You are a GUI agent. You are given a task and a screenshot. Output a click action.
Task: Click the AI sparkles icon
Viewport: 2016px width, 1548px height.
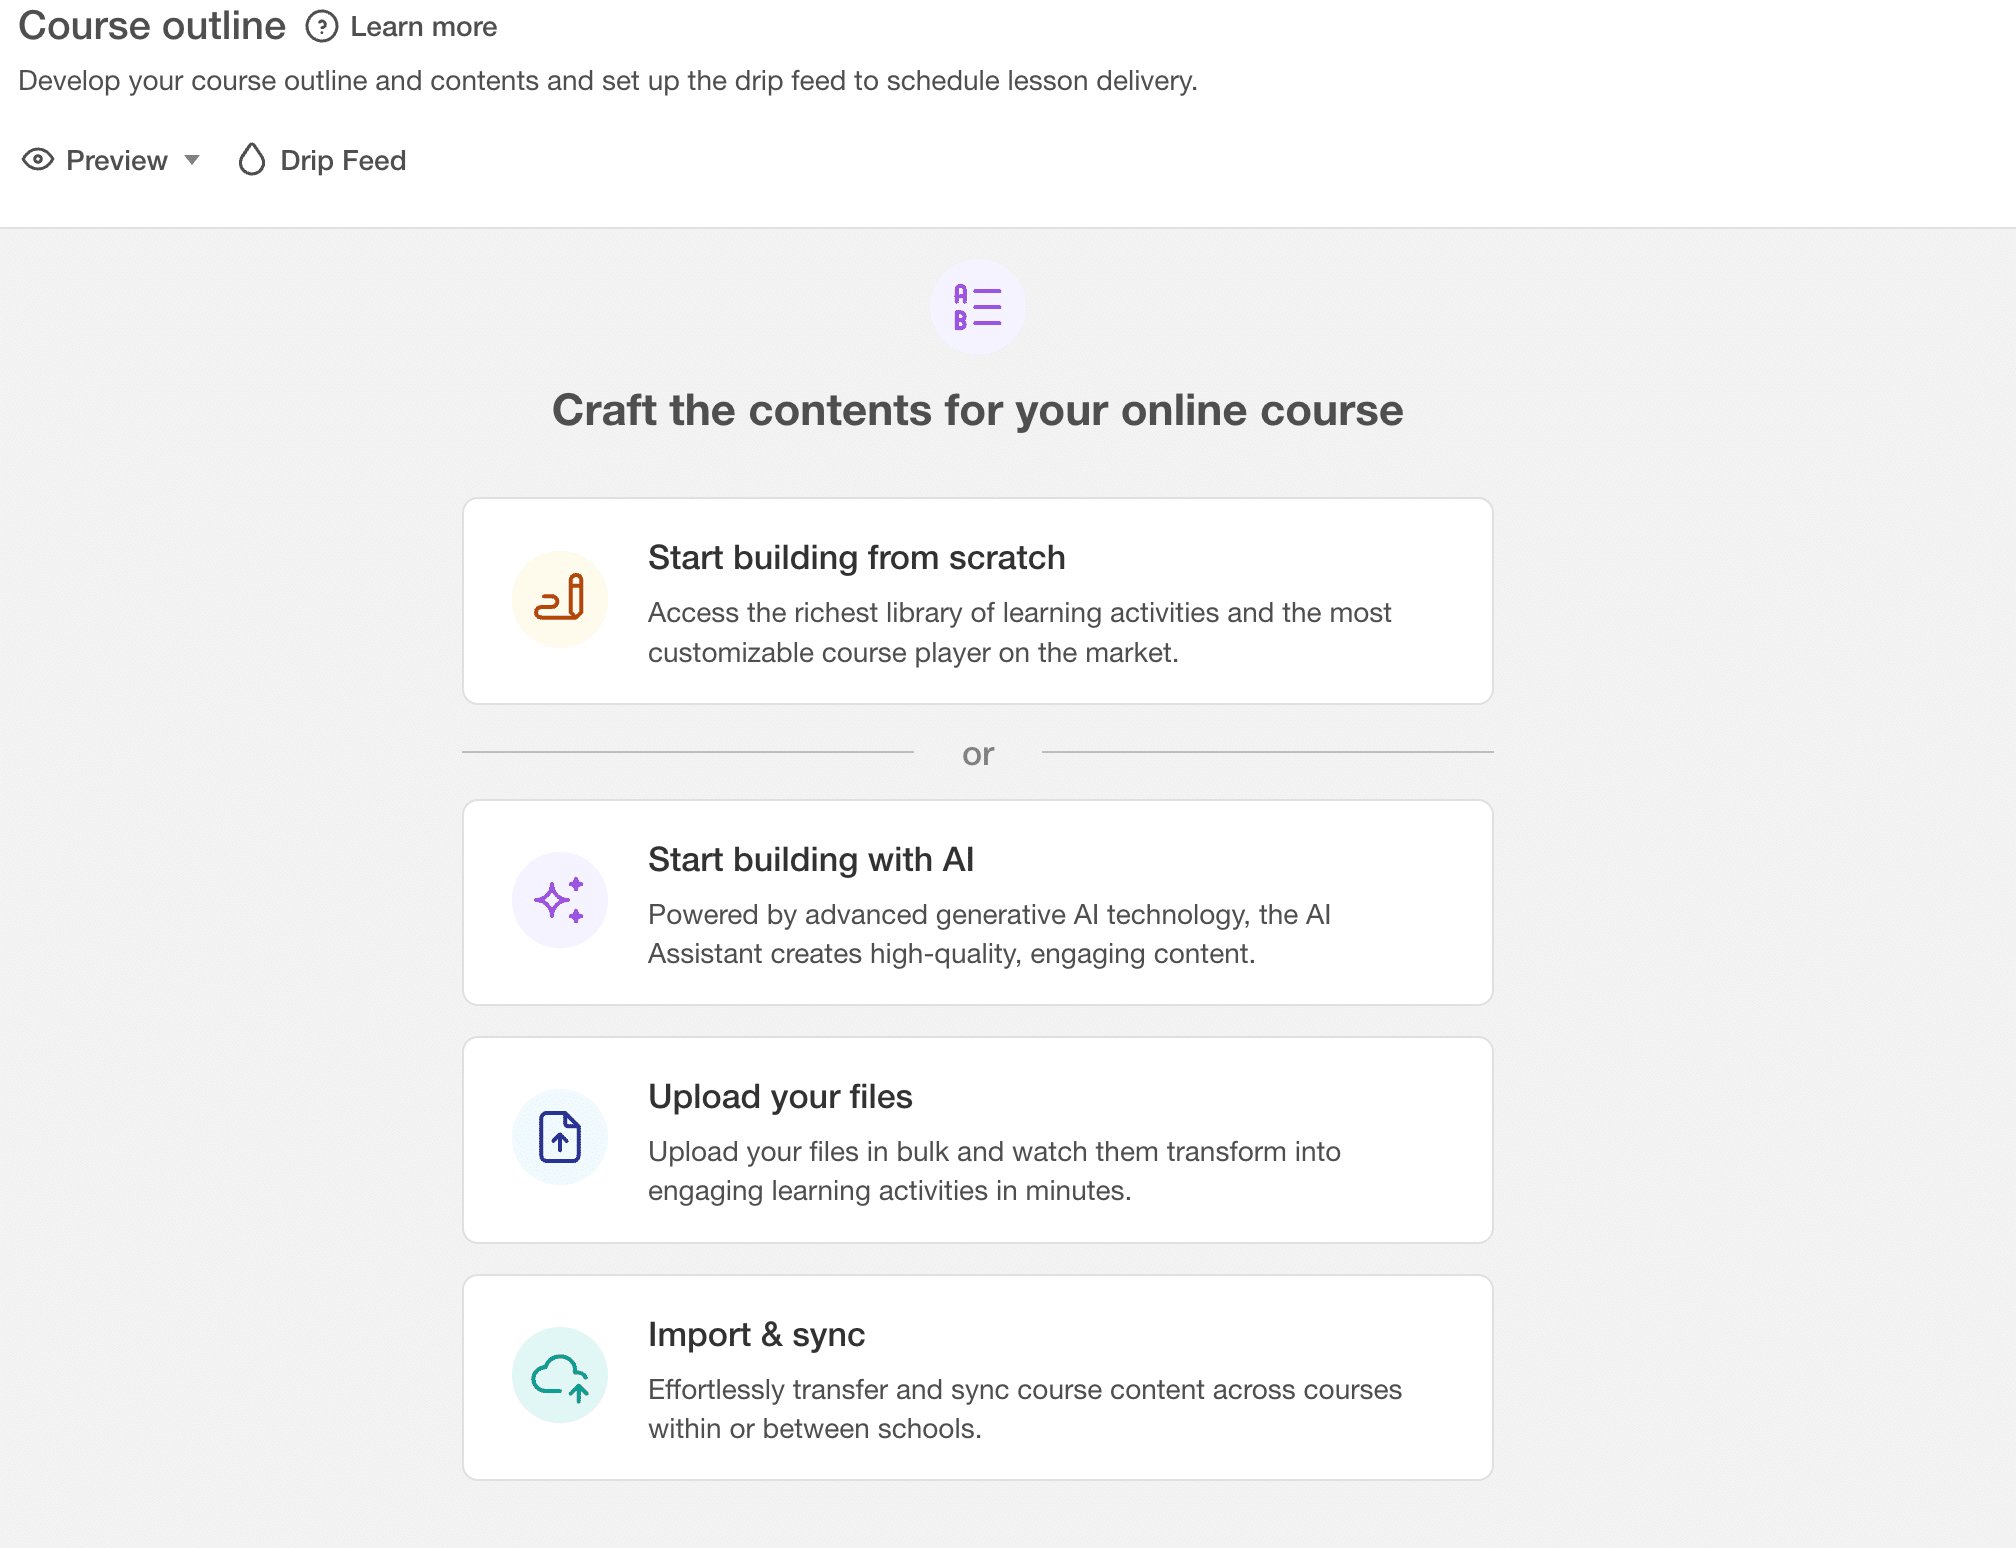(x=559, y=900)
